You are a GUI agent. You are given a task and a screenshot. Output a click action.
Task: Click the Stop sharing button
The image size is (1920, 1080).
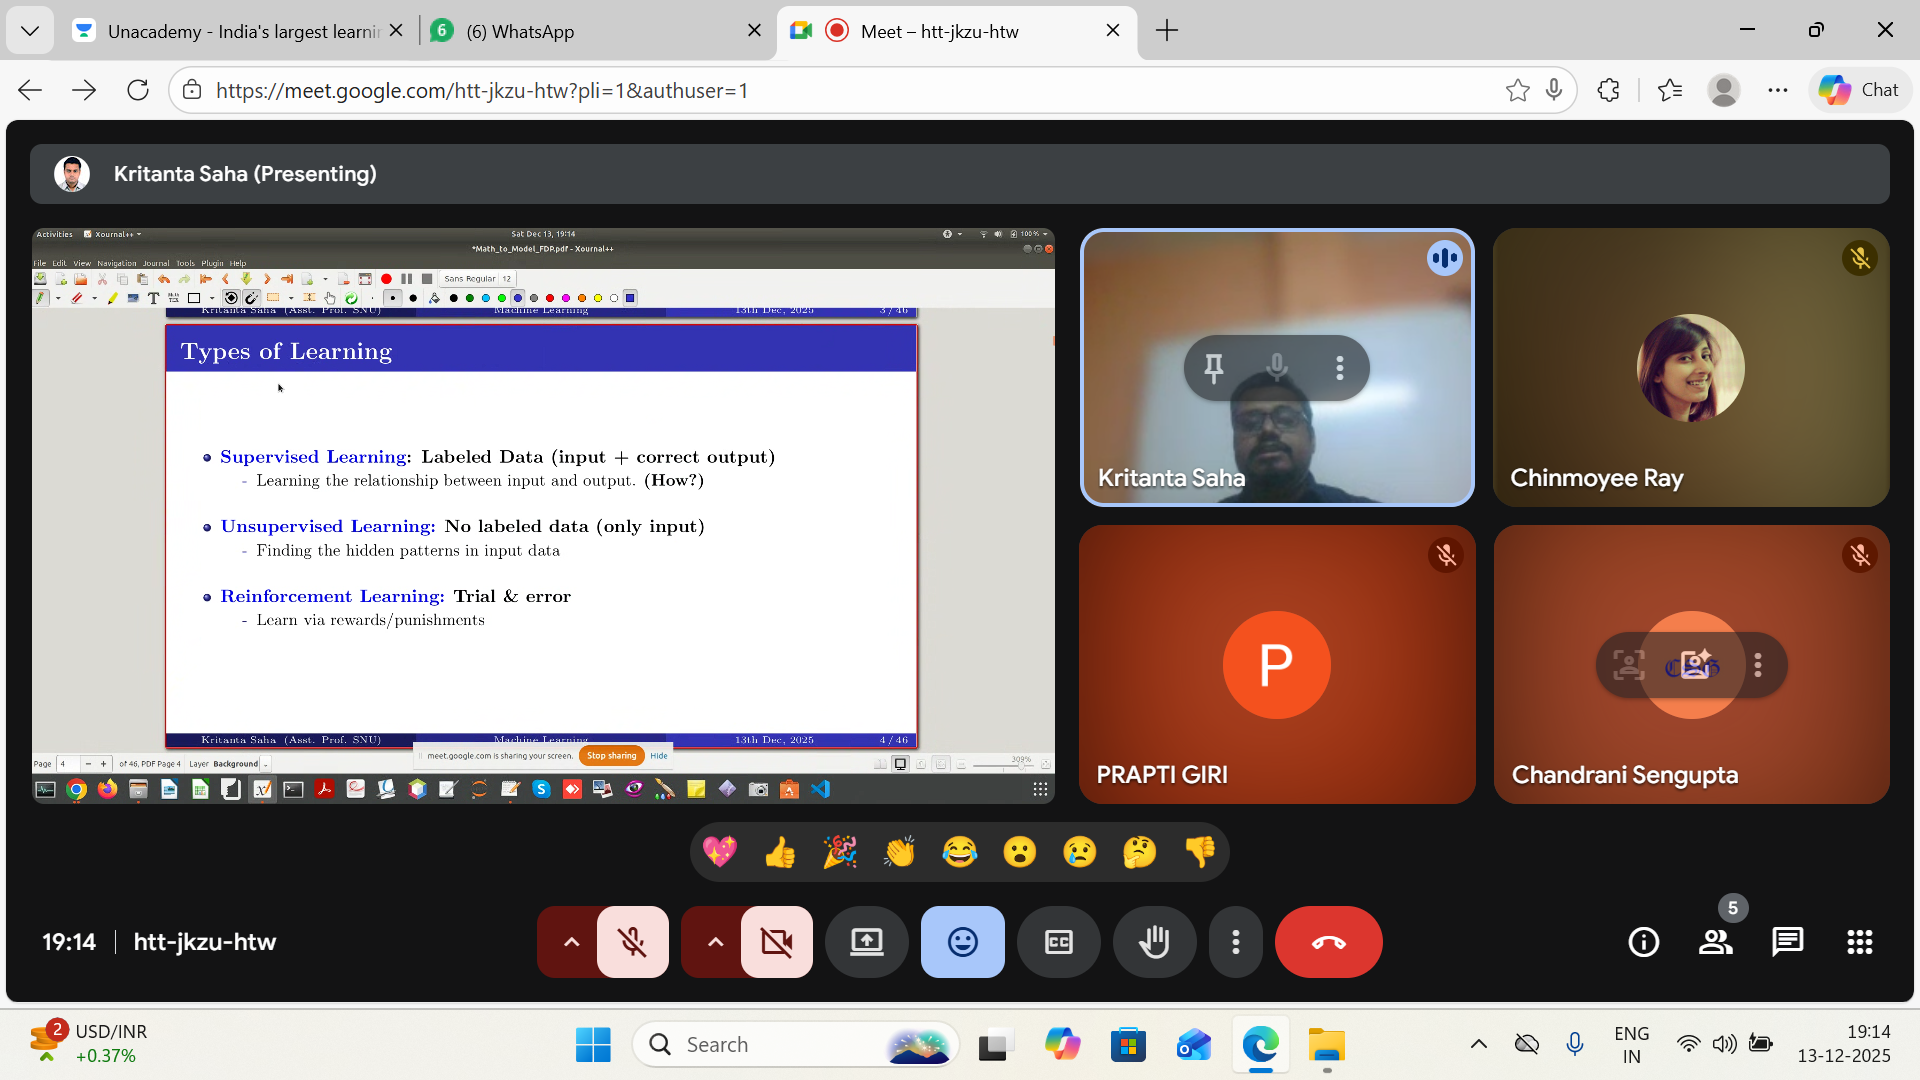point(611,756)
